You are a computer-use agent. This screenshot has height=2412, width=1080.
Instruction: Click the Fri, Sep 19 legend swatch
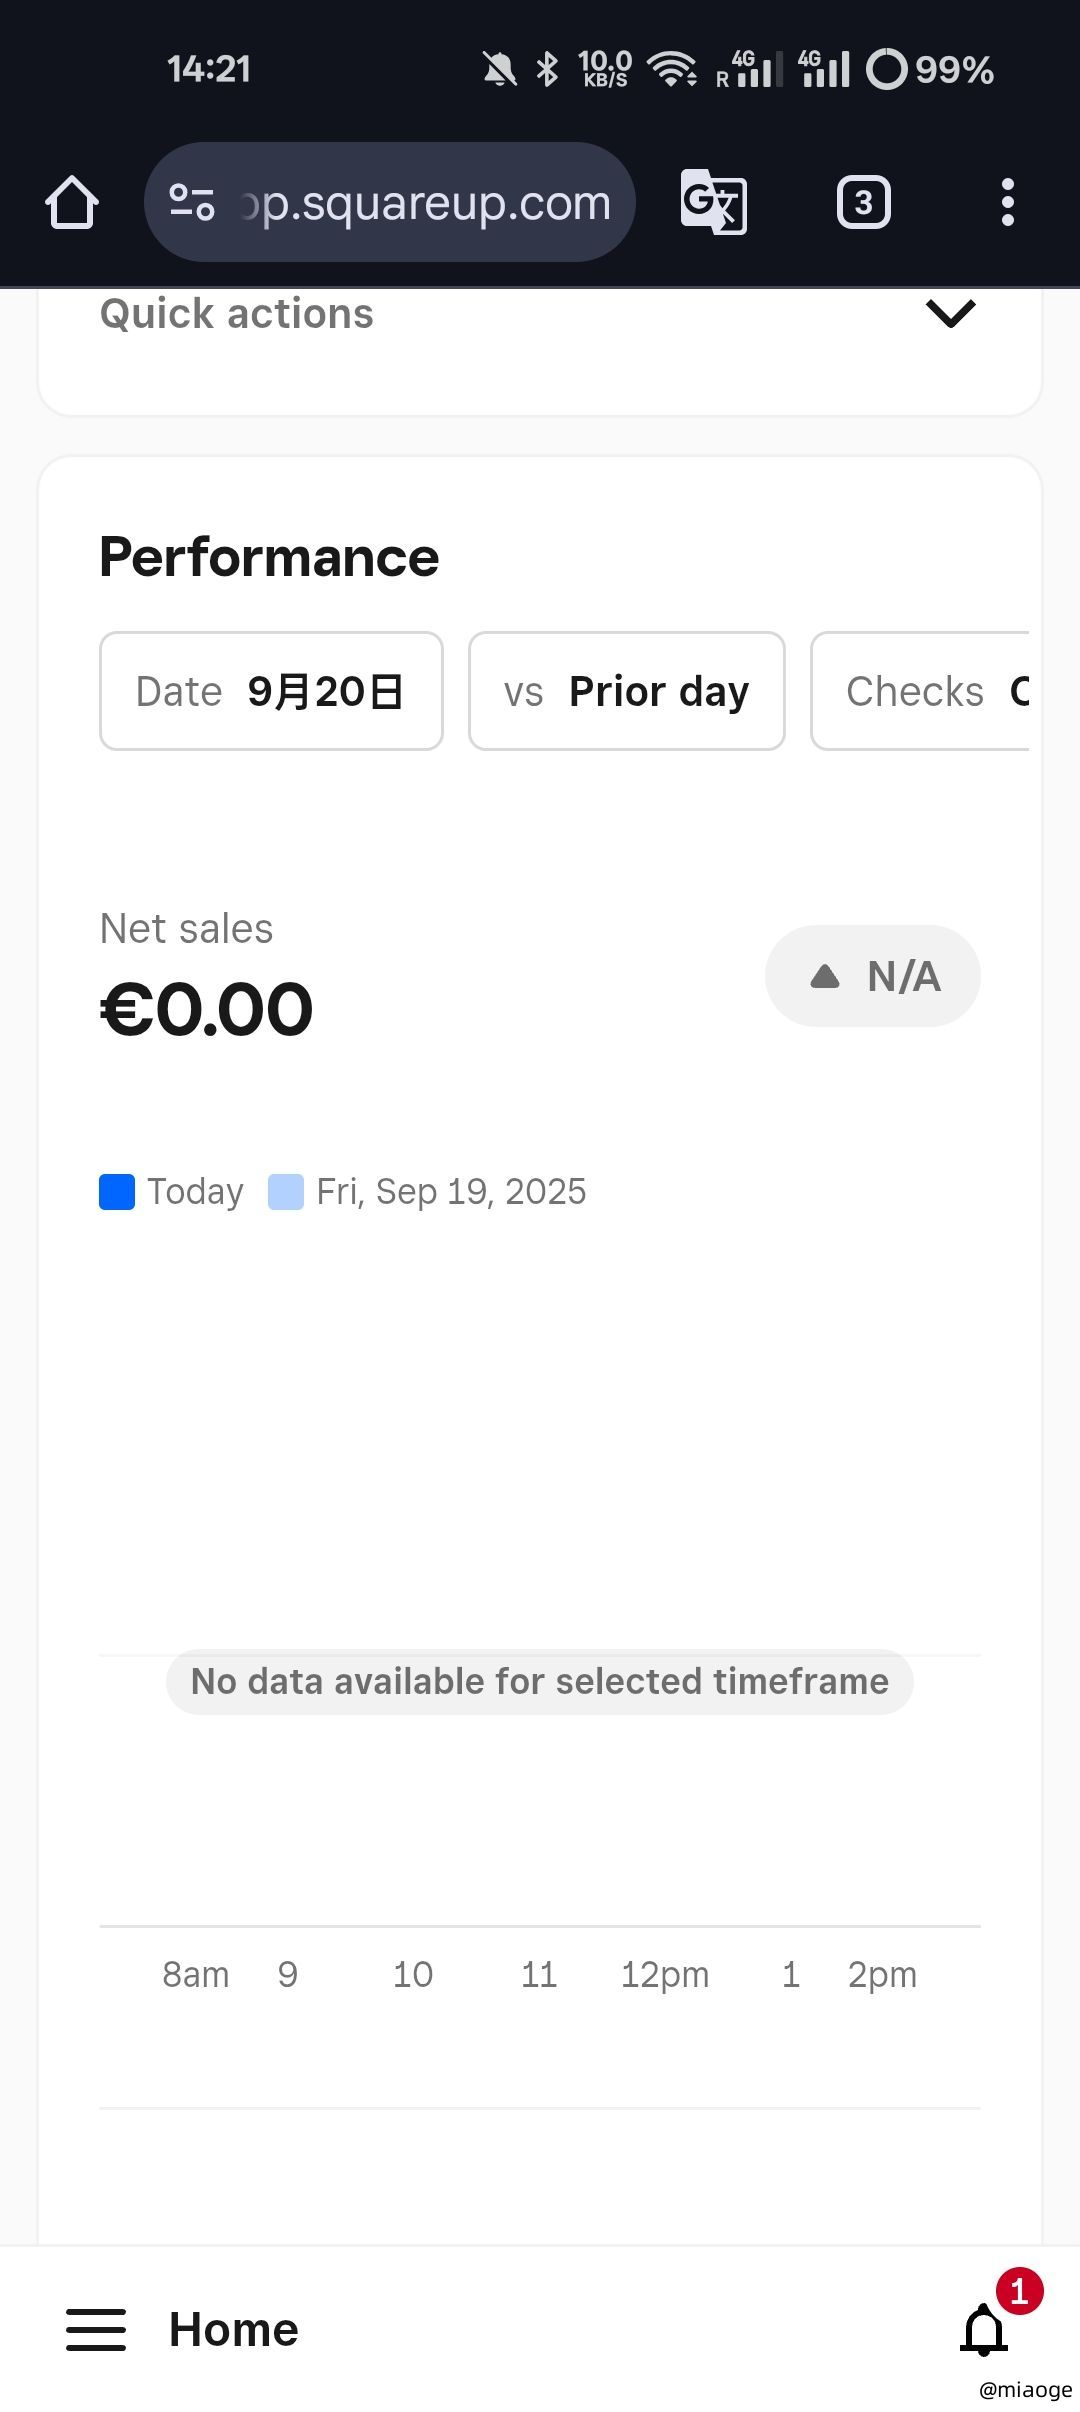pos(286,1192)
